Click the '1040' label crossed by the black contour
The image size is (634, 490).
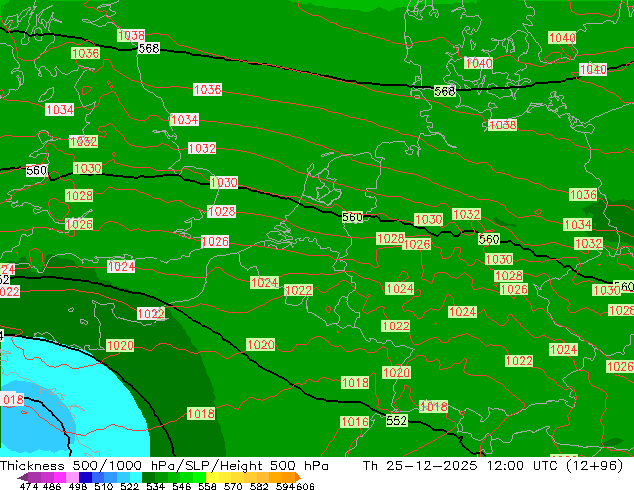(593, 70)
